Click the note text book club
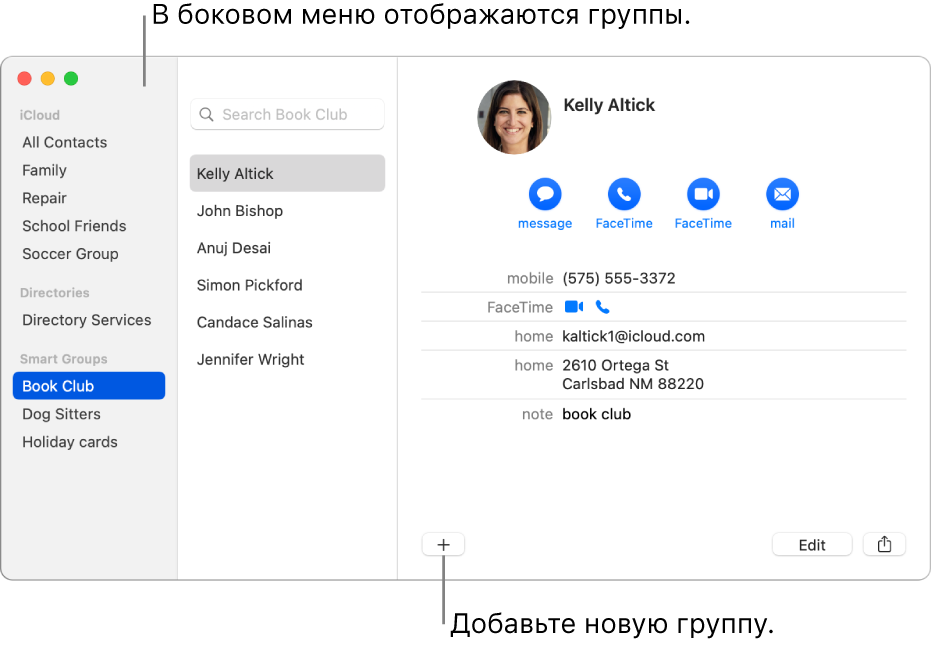Viewport: 931px width, 646px height. pos(597,414)
